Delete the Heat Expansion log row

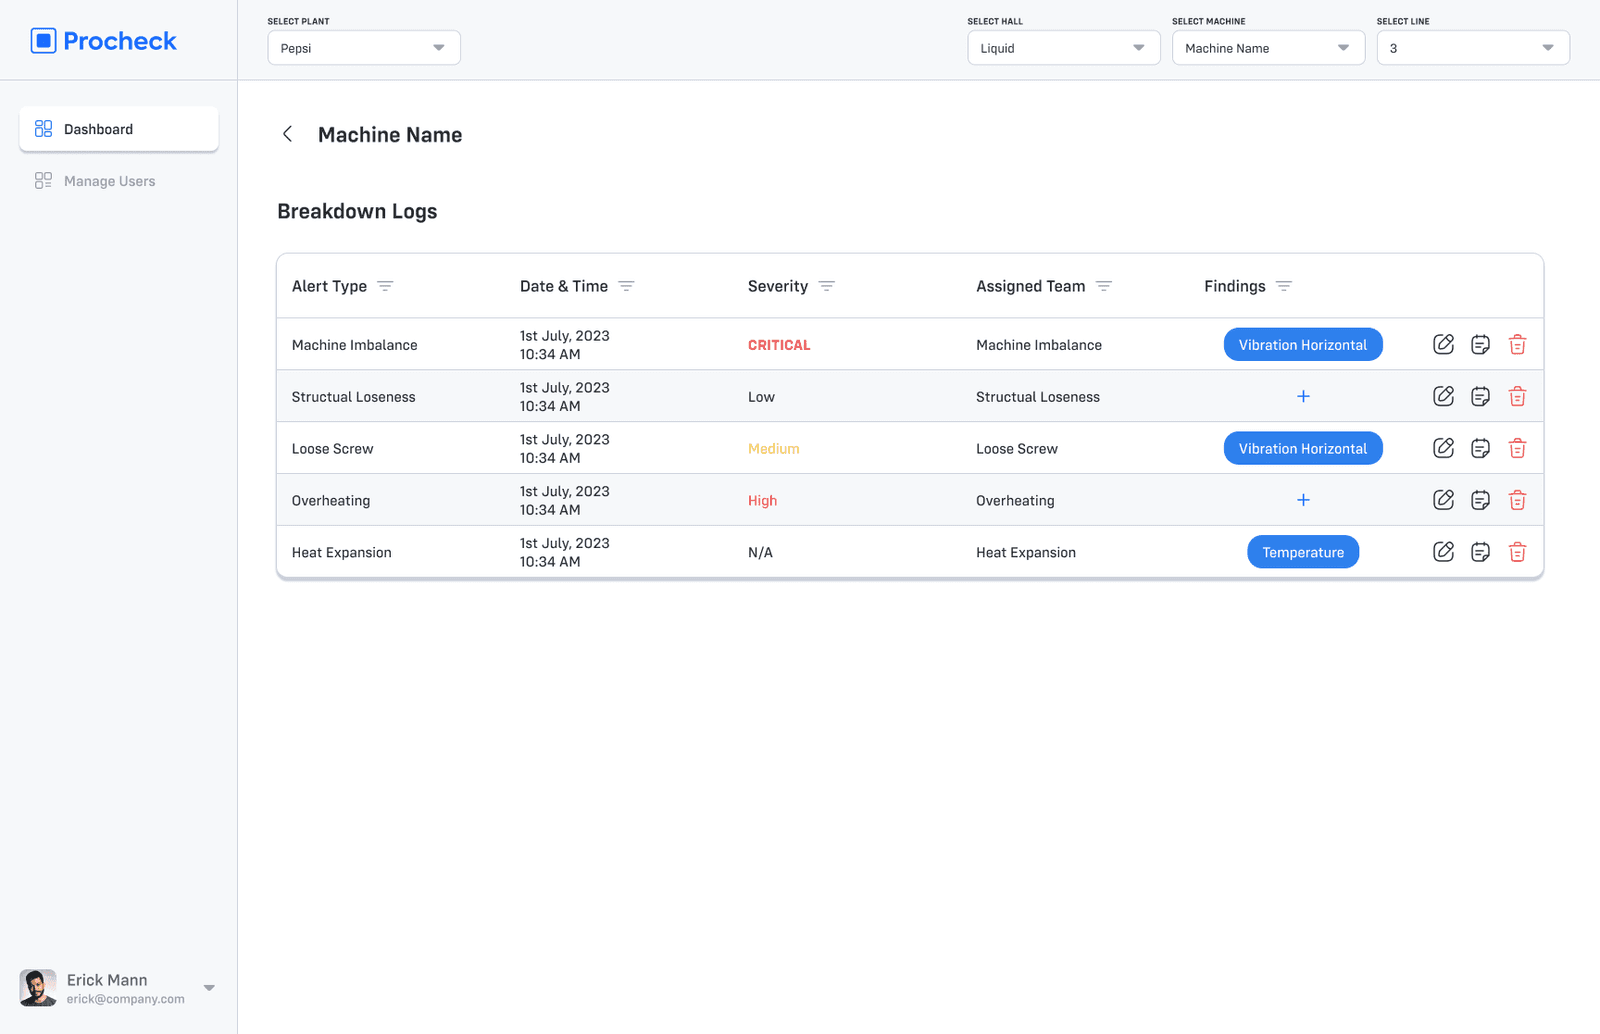click(1517, 552)
